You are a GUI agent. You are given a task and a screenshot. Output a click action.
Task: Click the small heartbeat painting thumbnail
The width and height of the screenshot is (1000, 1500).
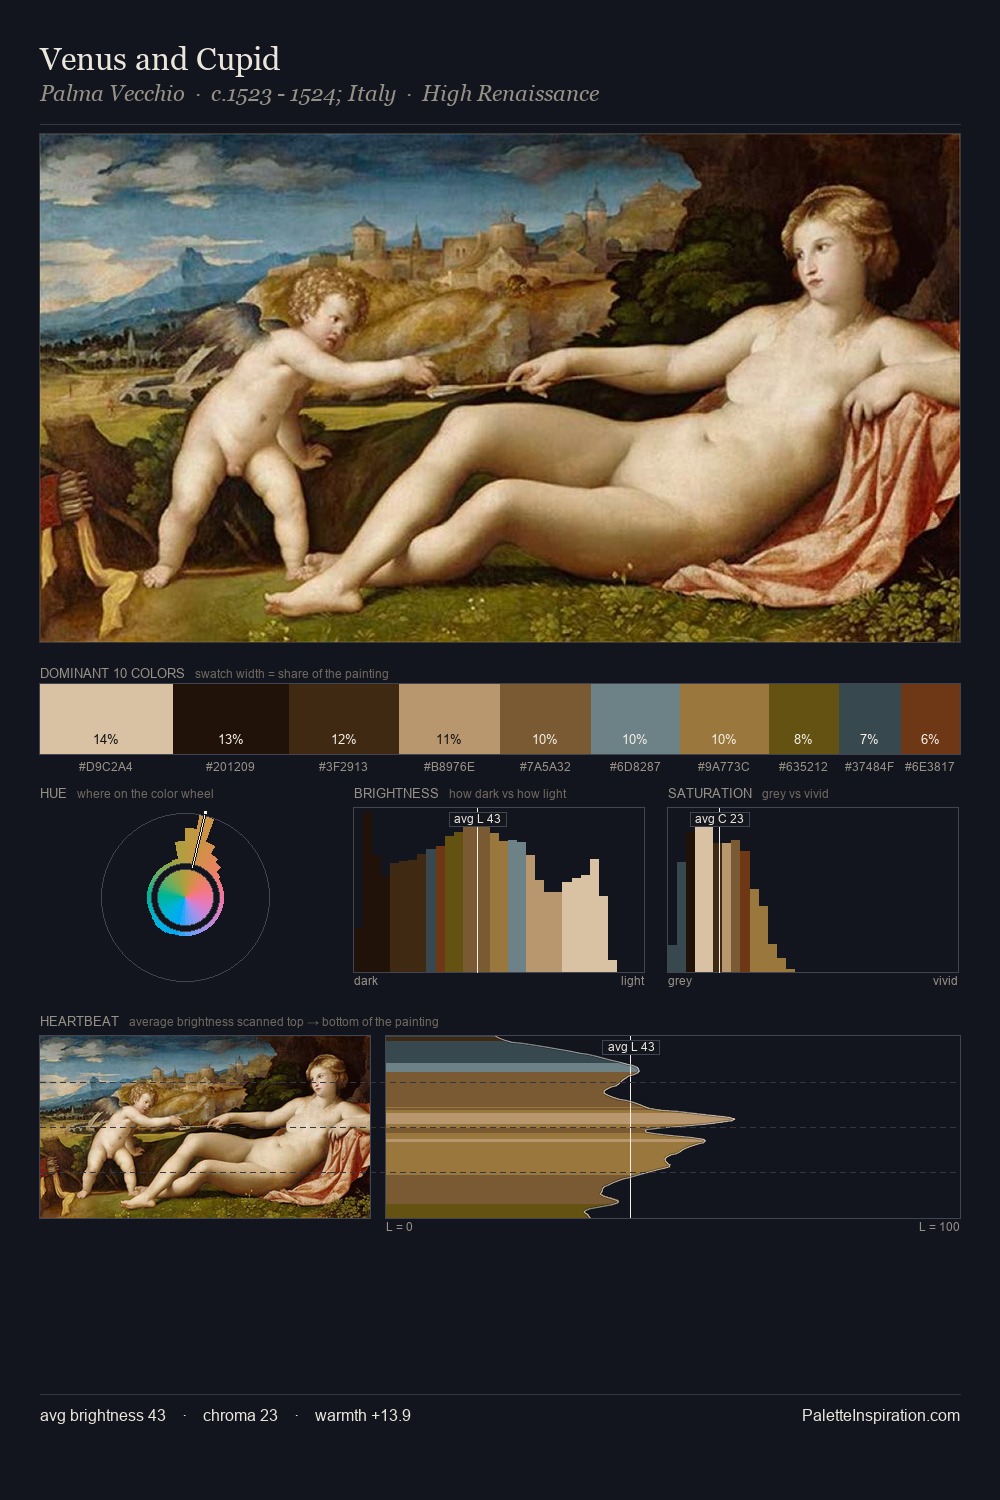205,1127
